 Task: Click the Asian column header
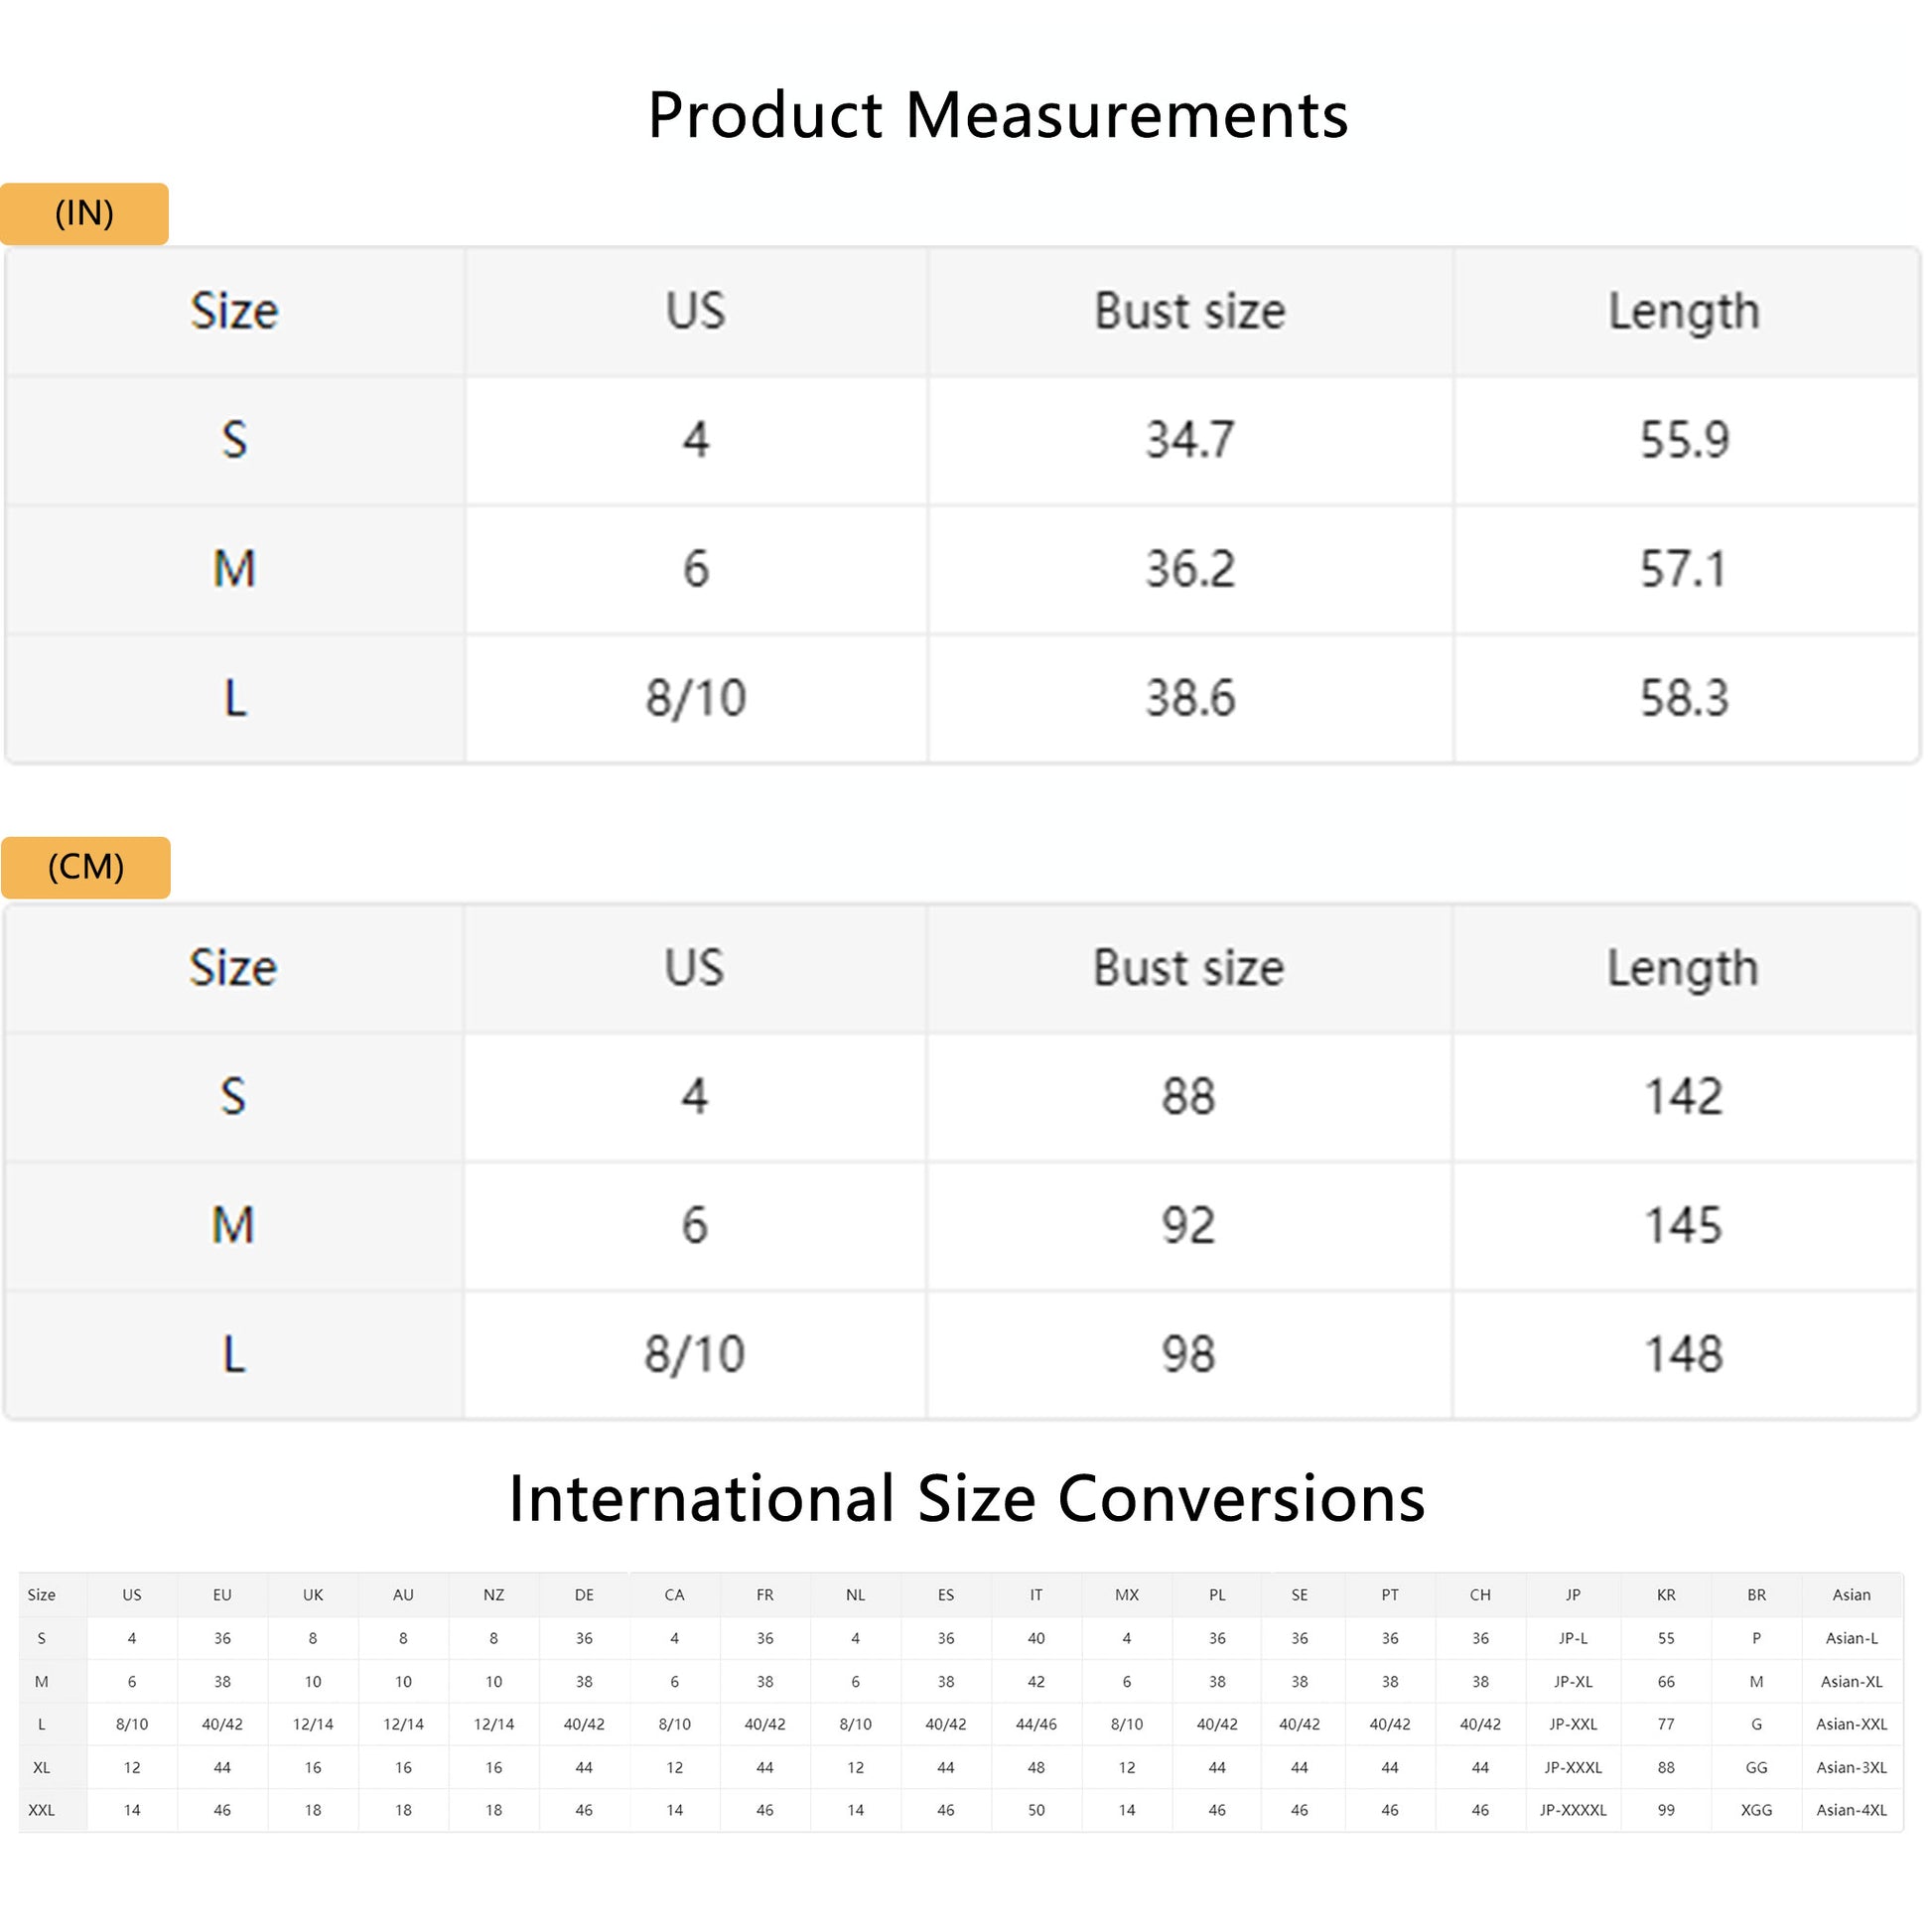(x=1851, y=1595)
